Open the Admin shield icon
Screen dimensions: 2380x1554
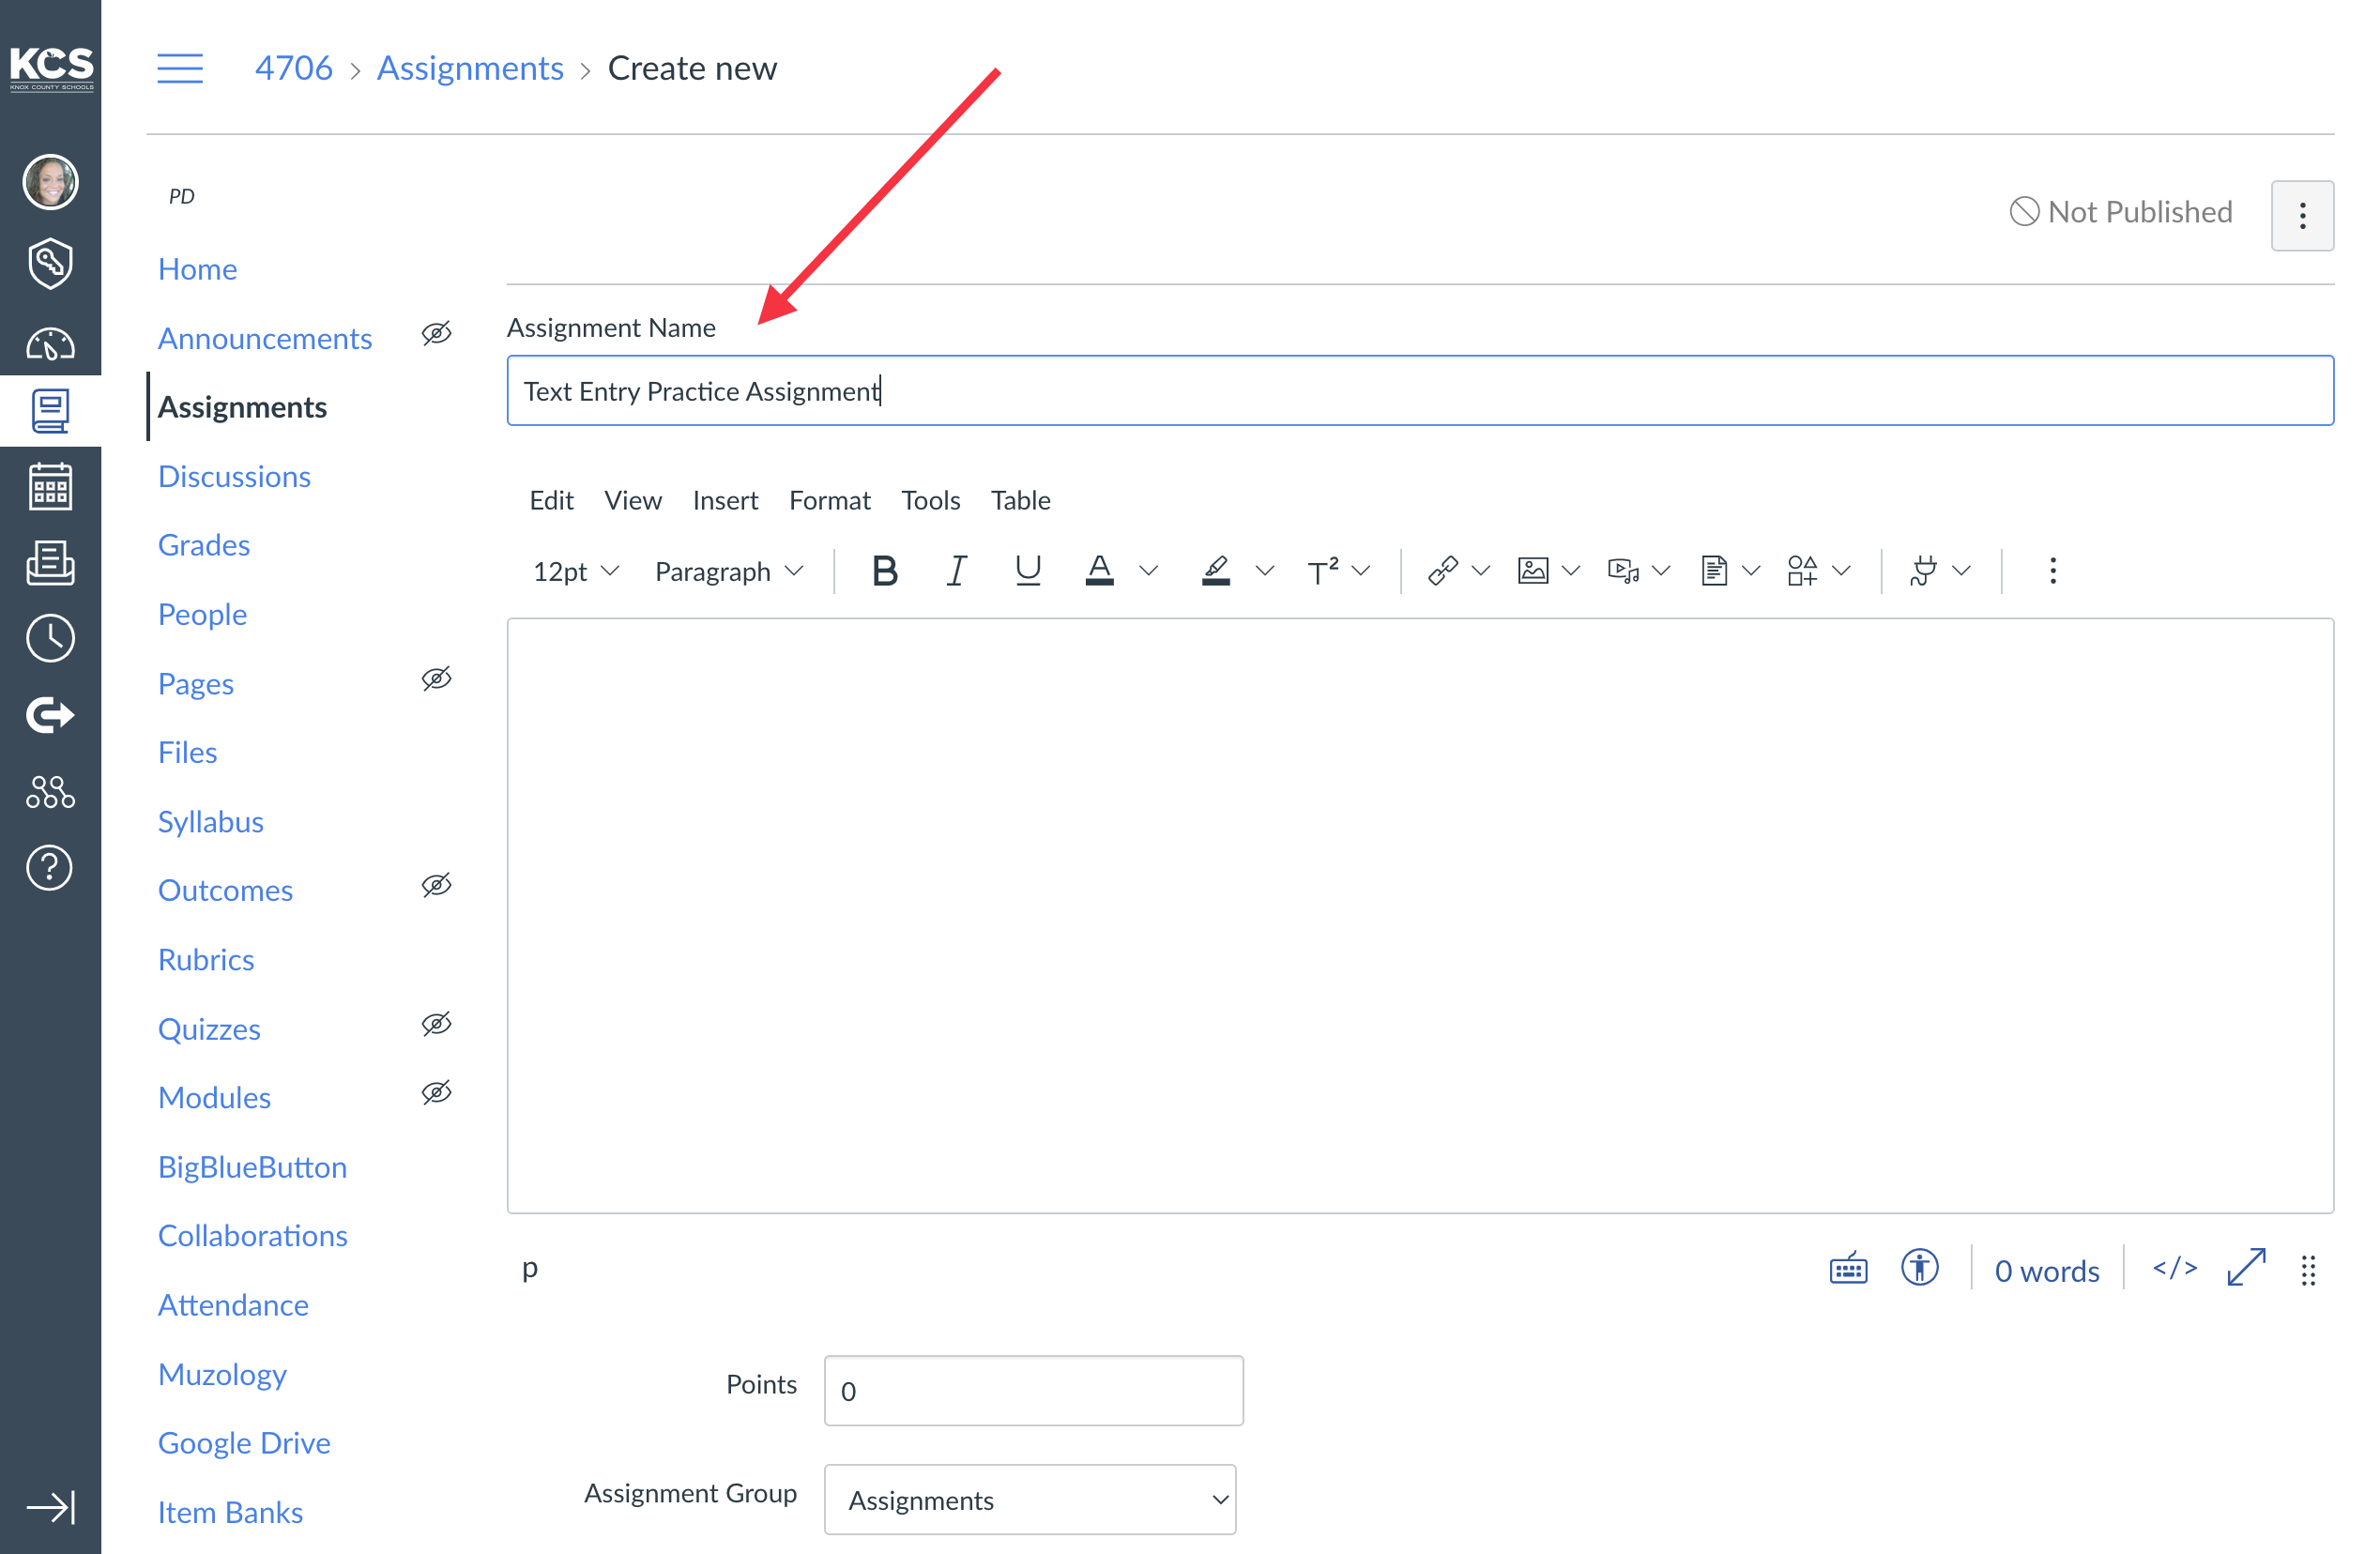point(50,263)
